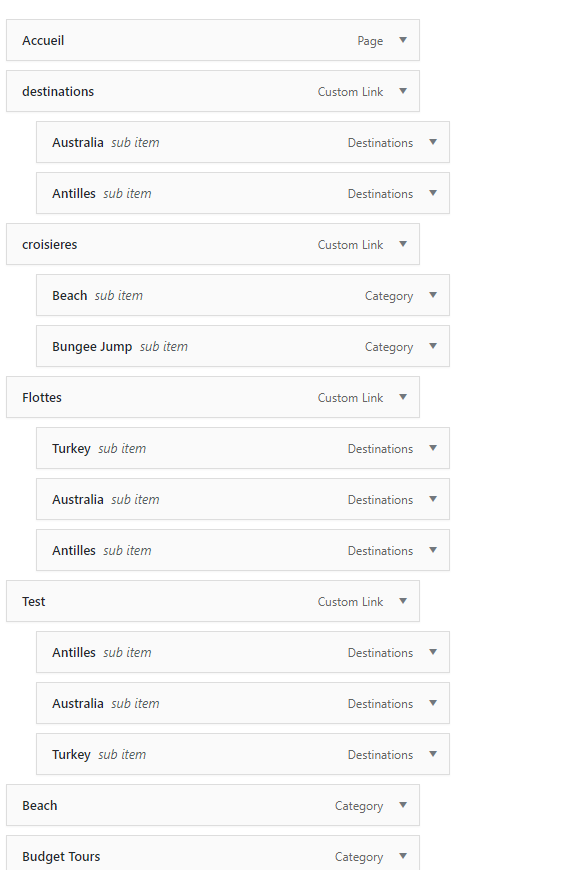The height and width of the screenshot is (870, 571).
Task: Expand Turkey sub item under Flottes
Action: [433, 448]
